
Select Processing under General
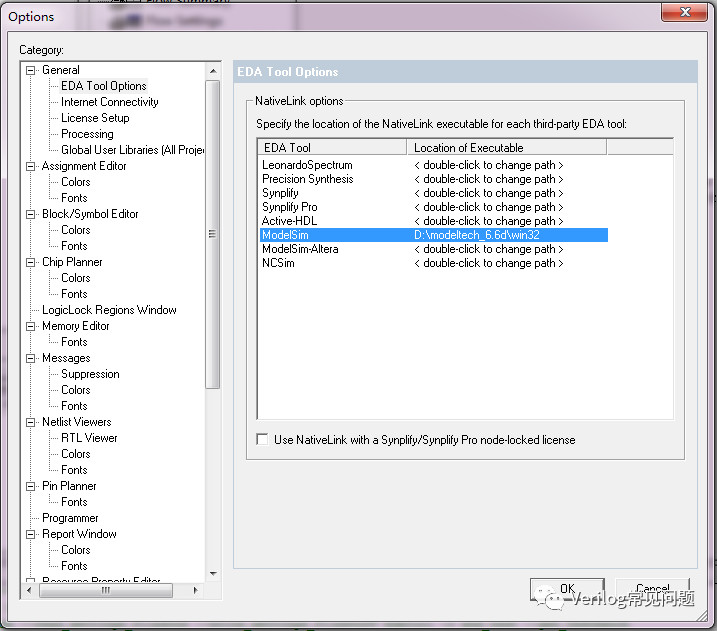87,134
